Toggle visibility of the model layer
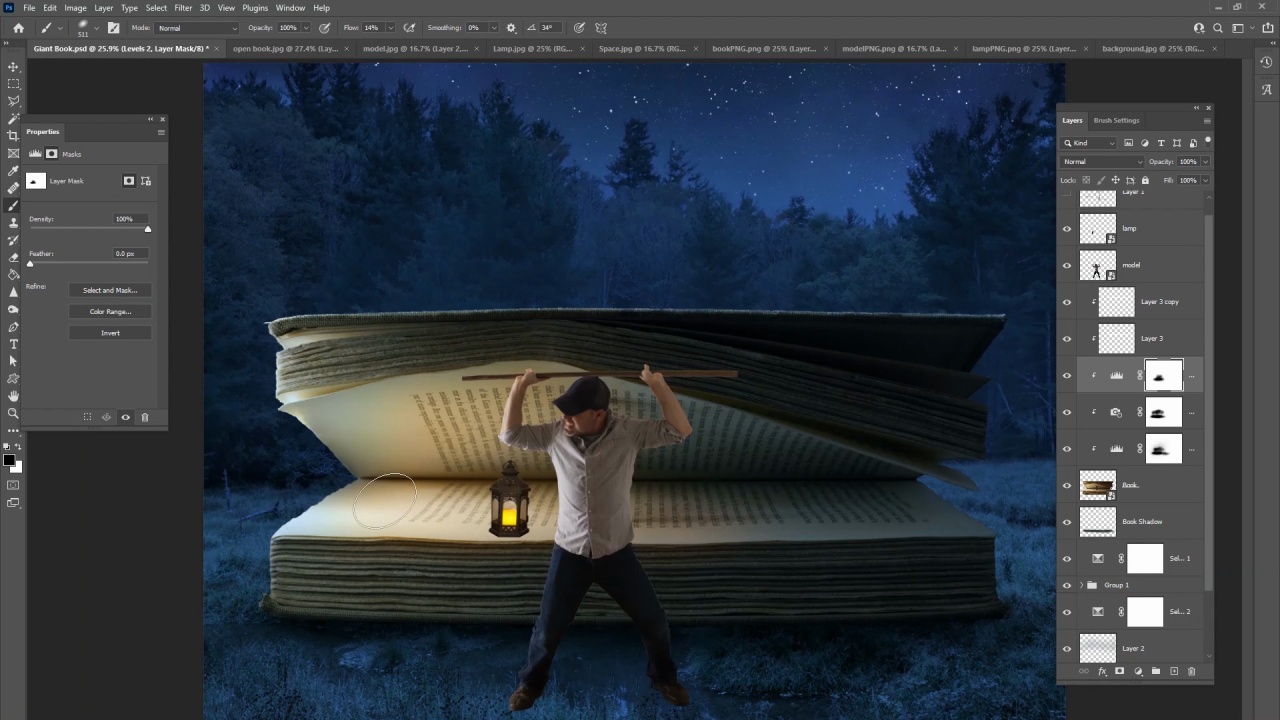Image resolution: width=1280 pixels, height=720 pixels. pyautogui.click(x=1066, y=265)
